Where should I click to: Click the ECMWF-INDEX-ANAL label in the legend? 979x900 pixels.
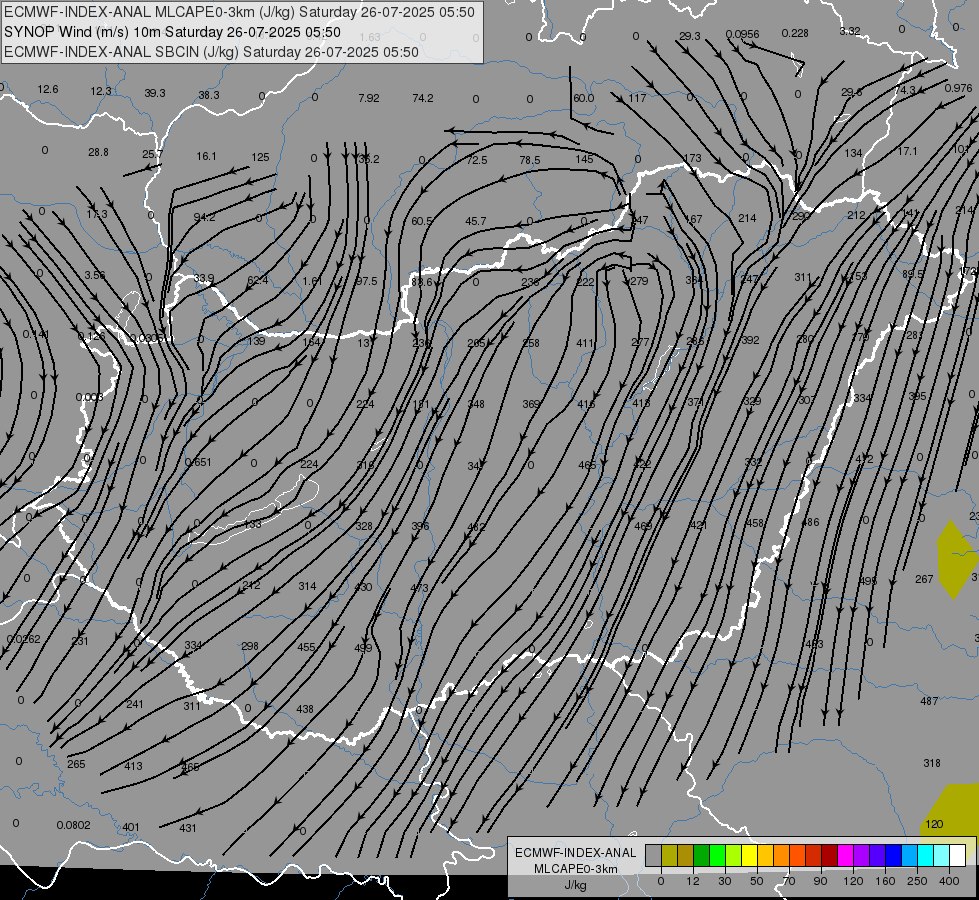[576, 853]
